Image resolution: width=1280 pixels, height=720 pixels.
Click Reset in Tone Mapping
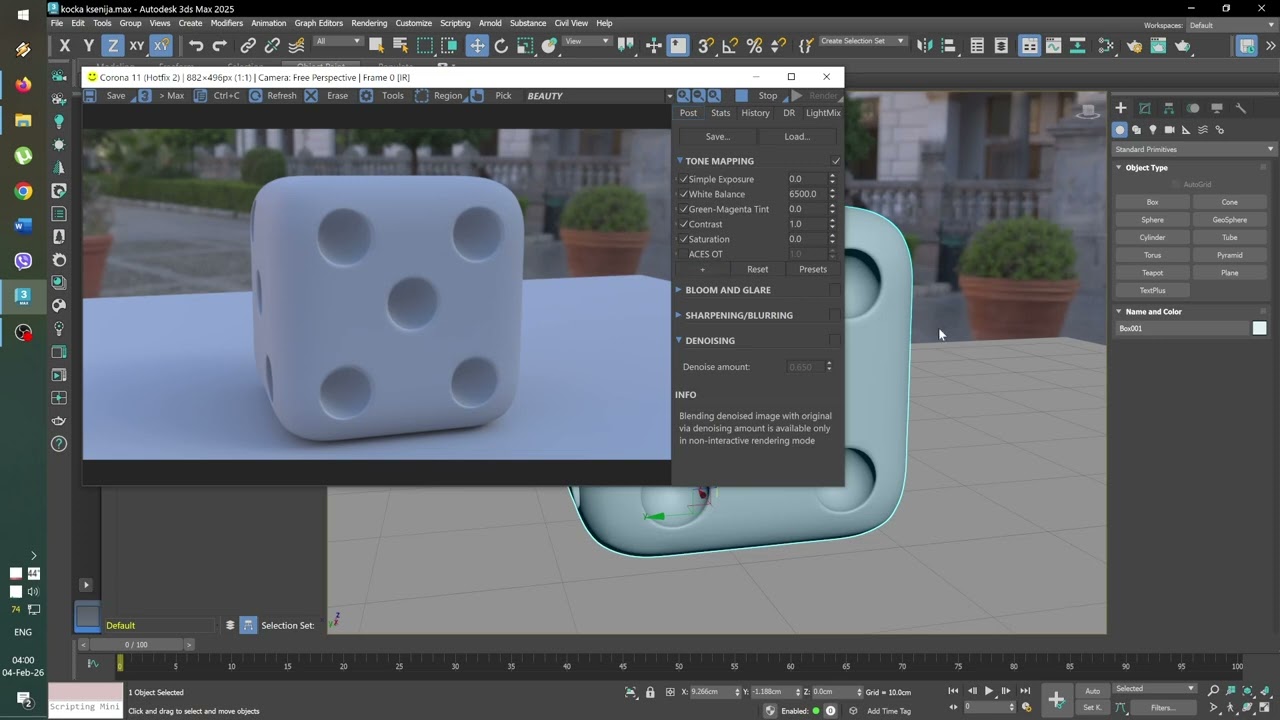tap(757, 269)
